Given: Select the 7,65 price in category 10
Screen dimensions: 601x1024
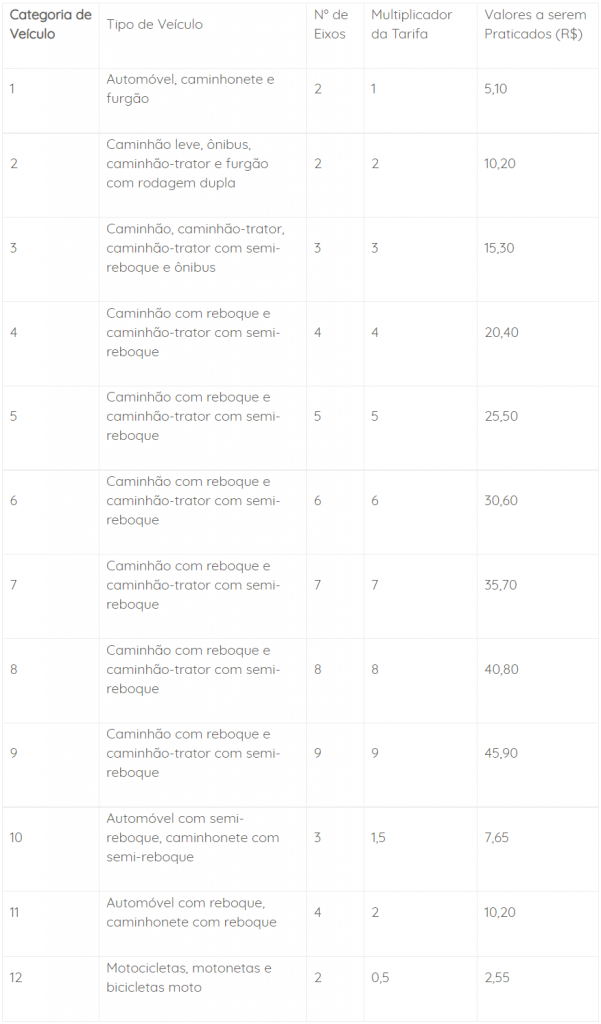Looking at the screenshot, I should 496,837.
